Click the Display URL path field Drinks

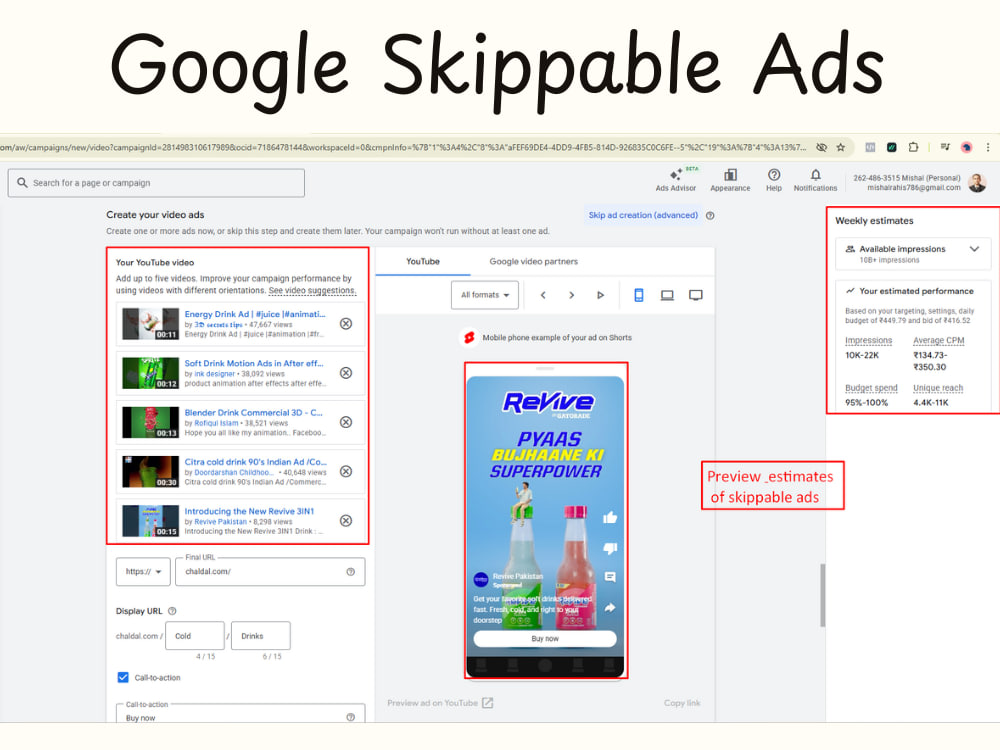point(261,636)
